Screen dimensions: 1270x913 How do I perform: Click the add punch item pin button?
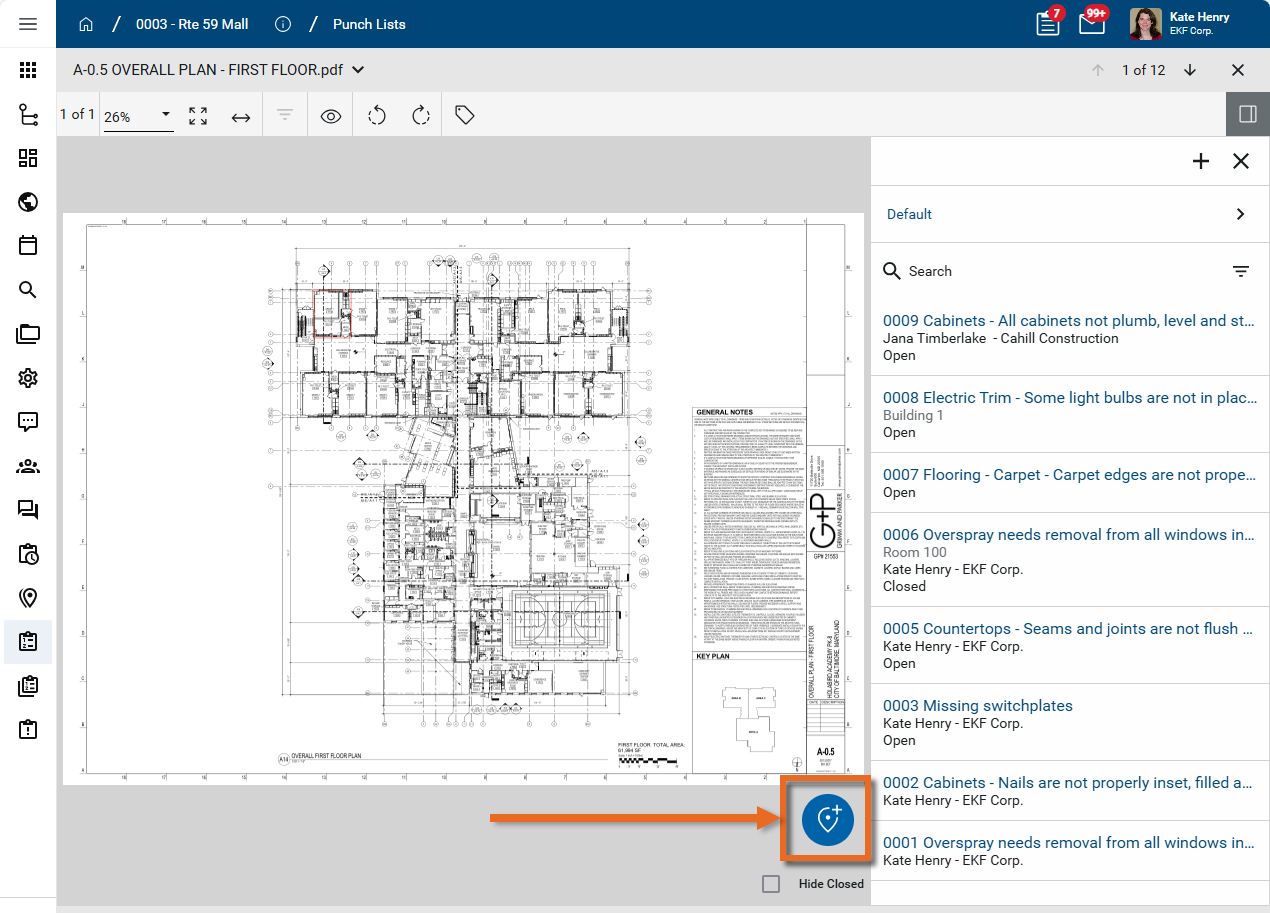click(x=827, y=820)
